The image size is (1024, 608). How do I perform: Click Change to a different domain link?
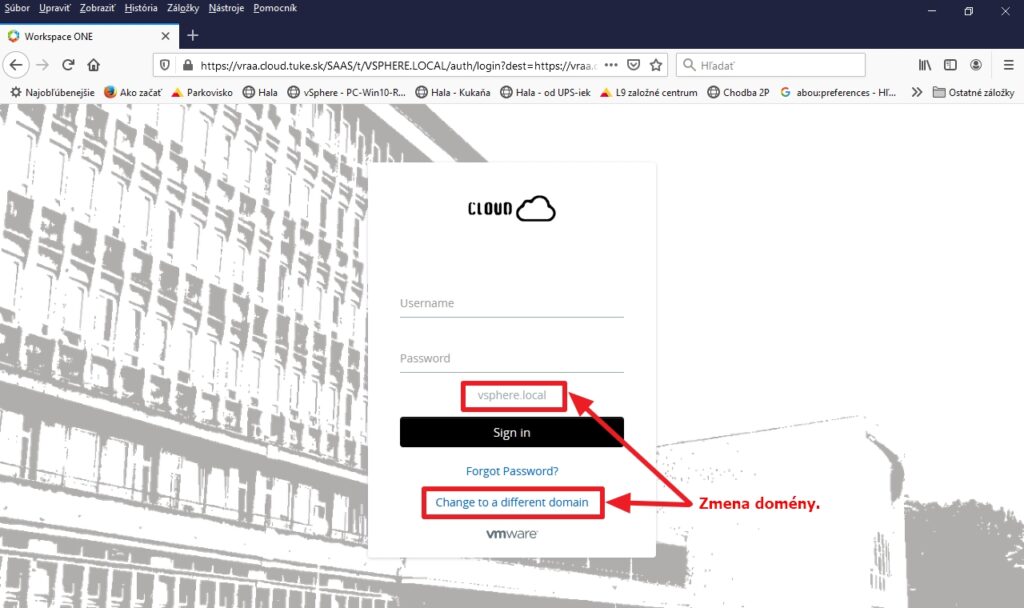(512, 502)
